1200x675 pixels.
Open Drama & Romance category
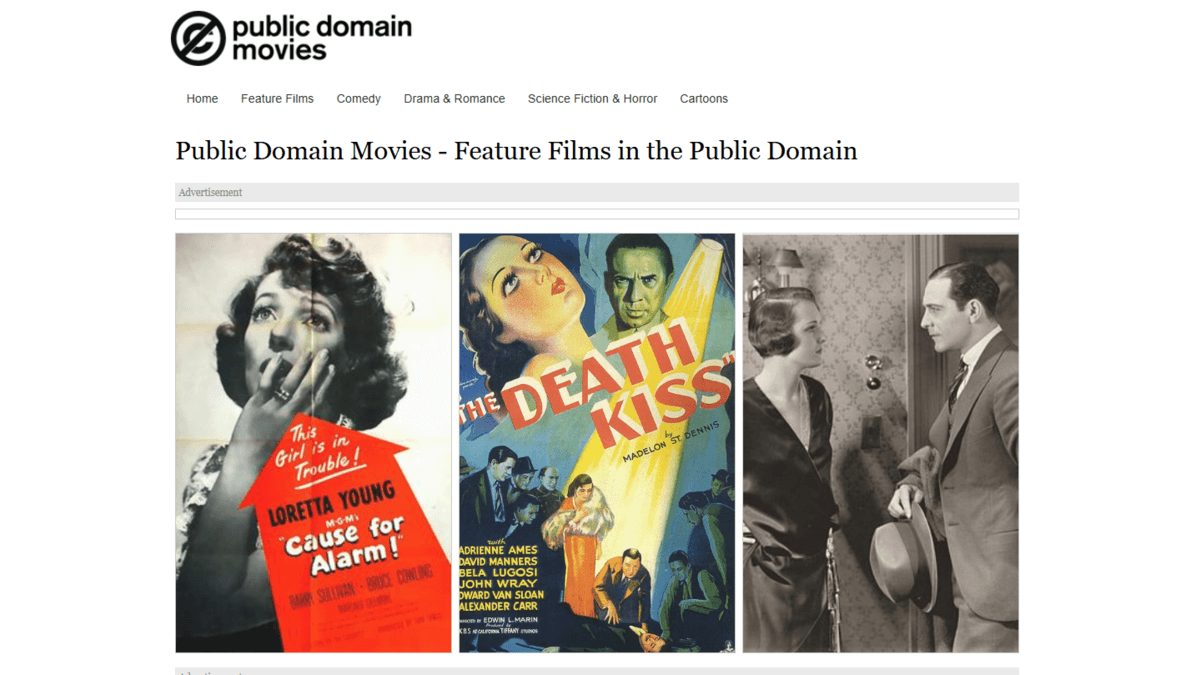coord(454,99)
